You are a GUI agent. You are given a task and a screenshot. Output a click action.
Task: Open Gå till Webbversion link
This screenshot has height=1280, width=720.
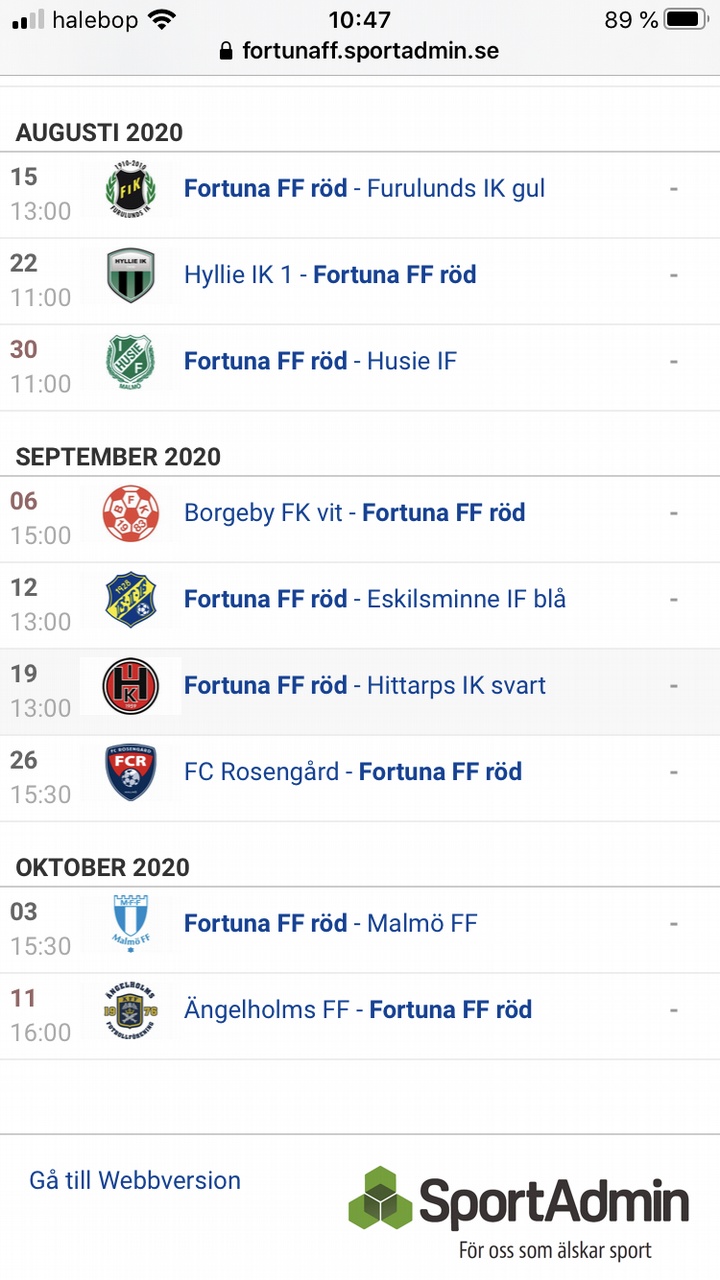tap(135, 1180)
